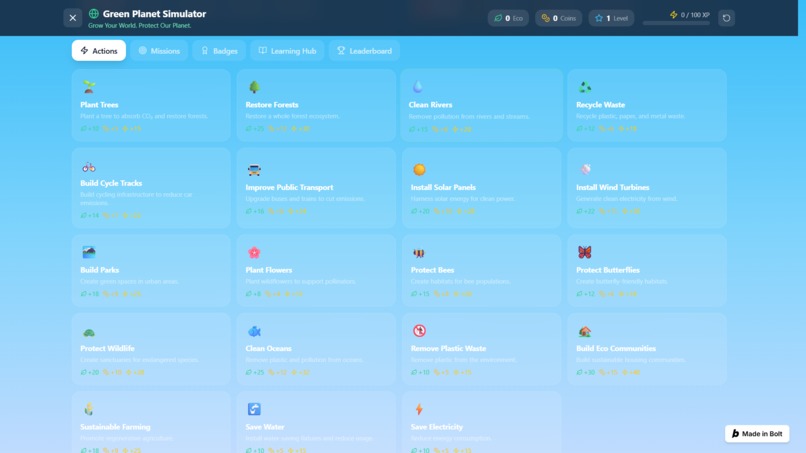Click the reset progress circular arrow icon

pyautogui.click(x=726, y=18)
